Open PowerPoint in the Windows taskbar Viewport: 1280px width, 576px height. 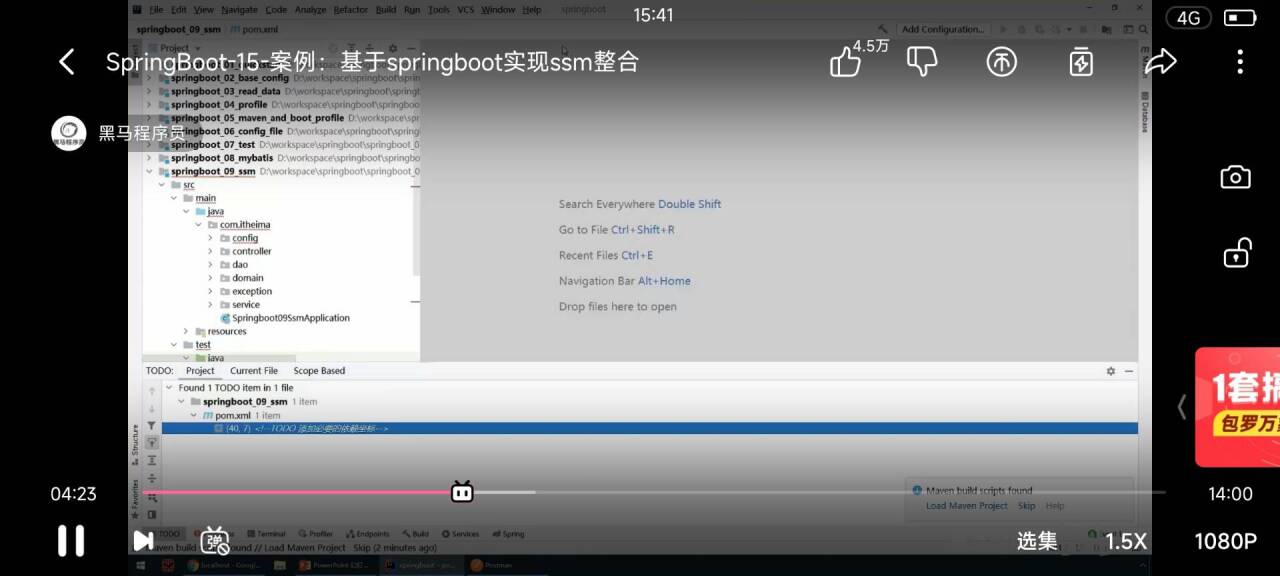click(x=336, y=565)
